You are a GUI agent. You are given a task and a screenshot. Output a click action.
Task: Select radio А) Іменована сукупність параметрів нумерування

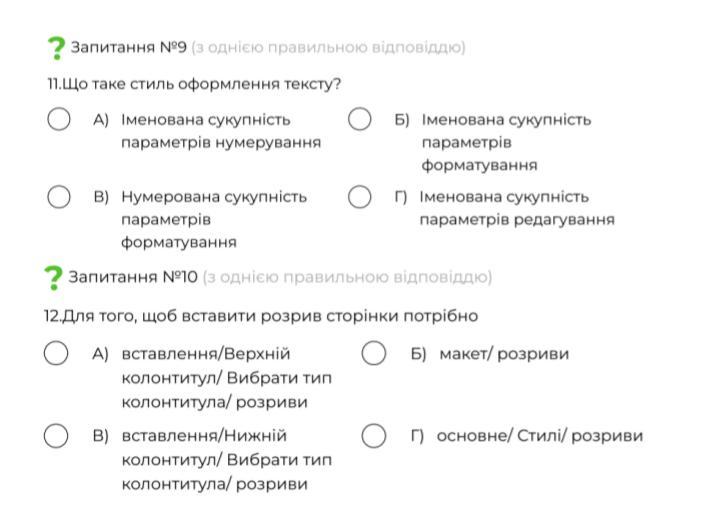coord(59,119)
